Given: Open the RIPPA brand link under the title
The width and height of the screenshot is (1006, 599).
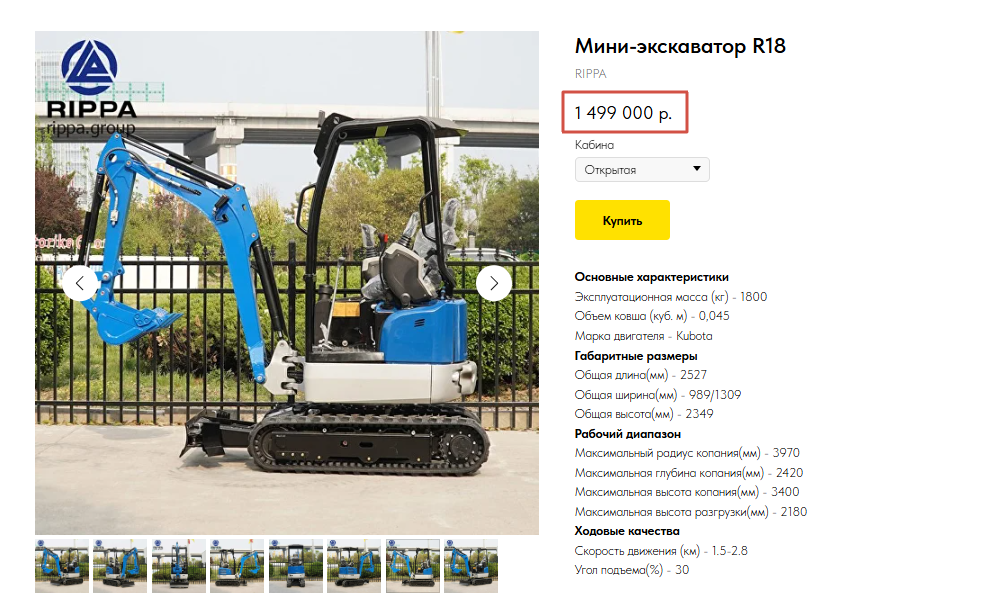Looking at the screenshot, I should pyautogui.click(x=590, y=74).
